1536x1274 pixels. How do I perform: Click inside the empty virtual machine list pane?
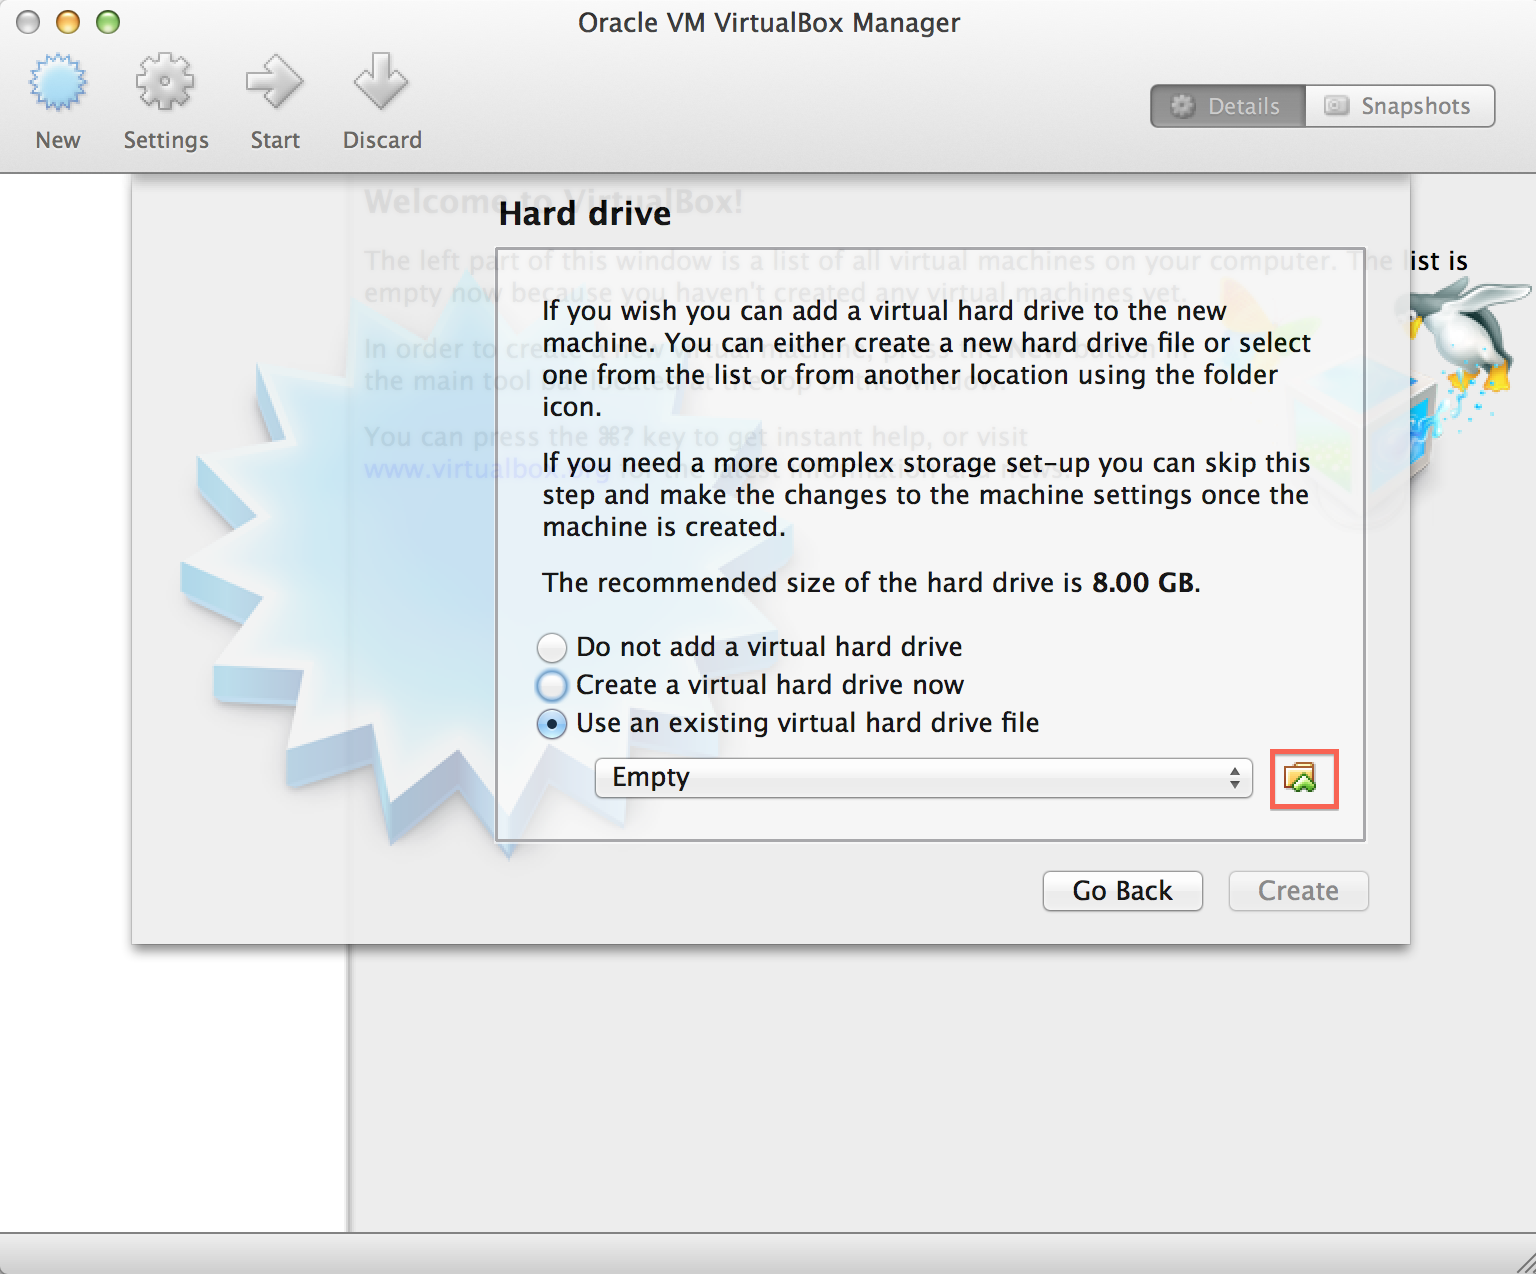[170, 1090]
